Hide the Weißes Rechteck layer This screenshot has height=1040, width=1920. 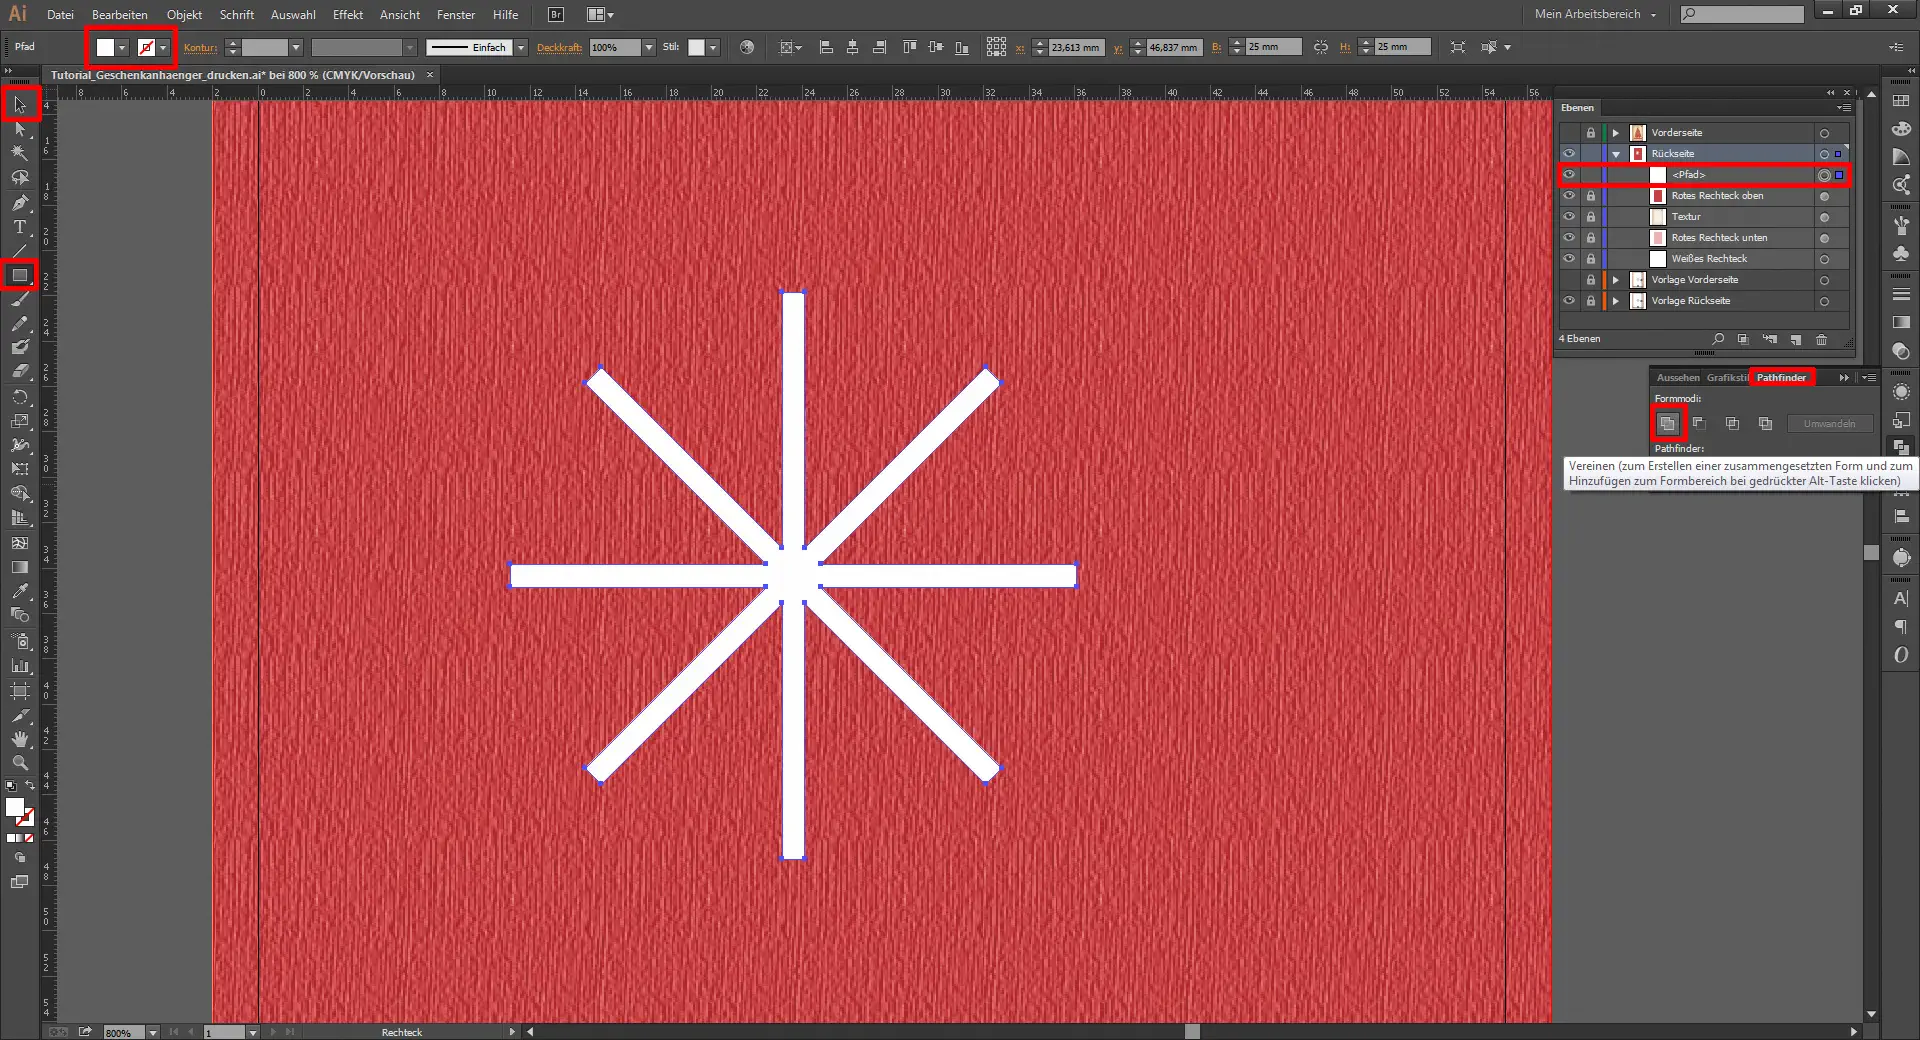[x=1569, y=259]
